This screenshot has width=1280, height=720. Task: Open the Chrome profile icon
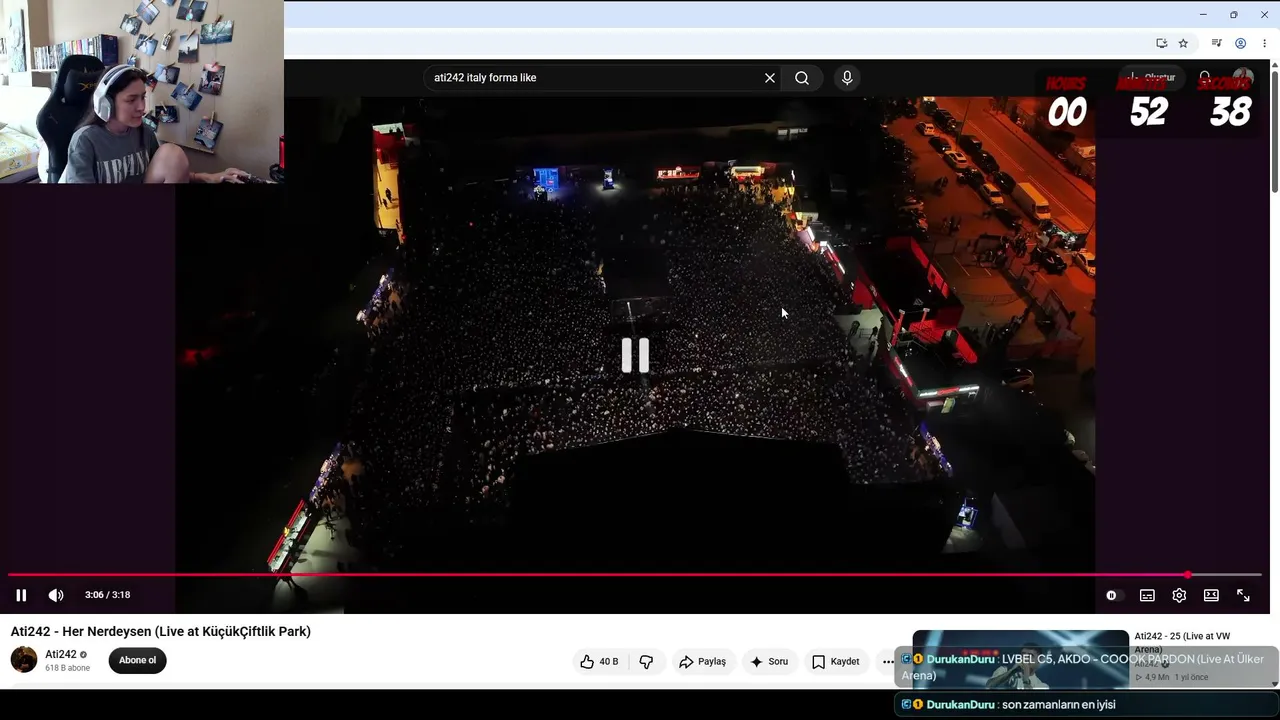pos(1240,43)
